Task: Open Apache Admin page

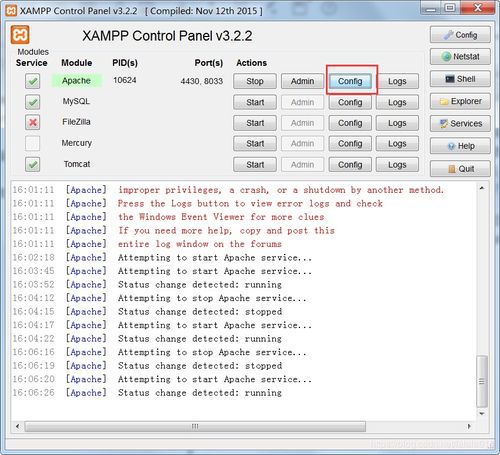Action: coord(302,81)
